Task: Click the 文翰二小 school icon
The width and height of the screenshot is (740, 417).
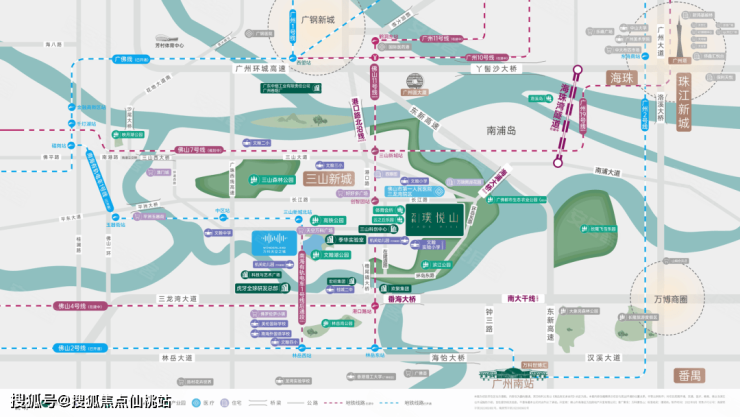Action: 247,142
